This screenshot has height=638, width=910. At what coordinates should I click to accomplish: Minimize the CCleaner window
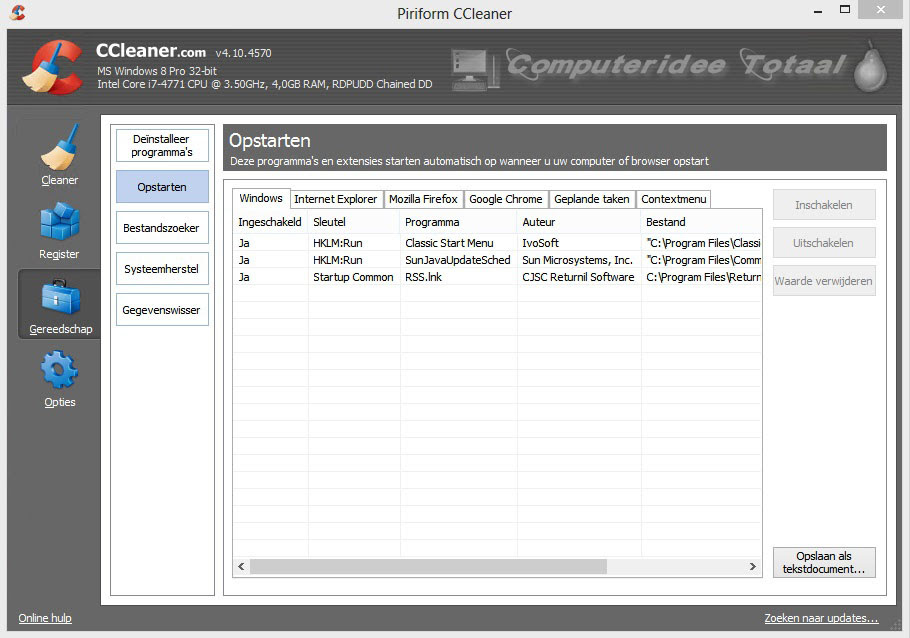(818, 10)
